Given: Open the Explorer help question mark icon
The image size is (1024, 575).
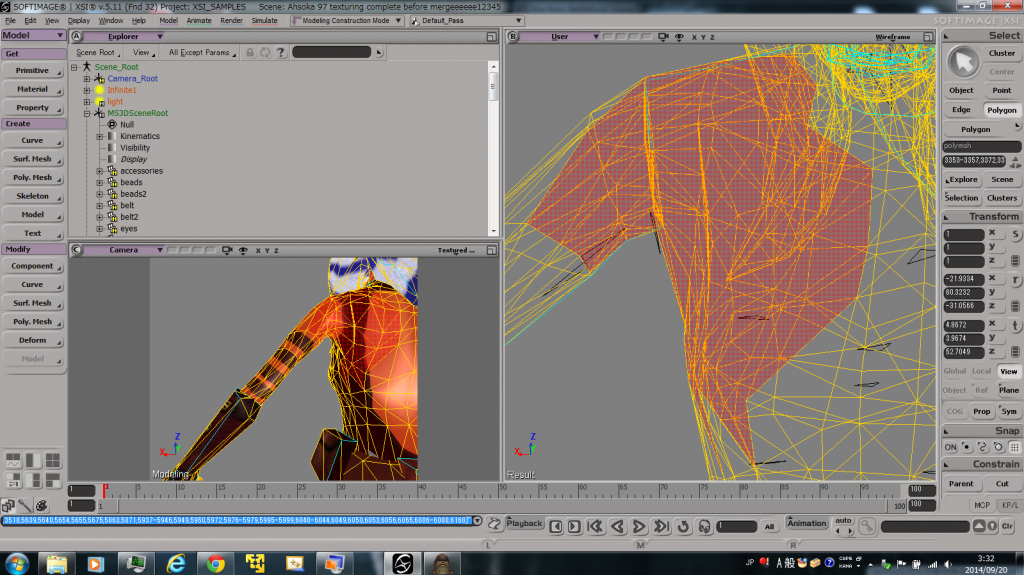Looking at the screenshot, I should 281,52.
